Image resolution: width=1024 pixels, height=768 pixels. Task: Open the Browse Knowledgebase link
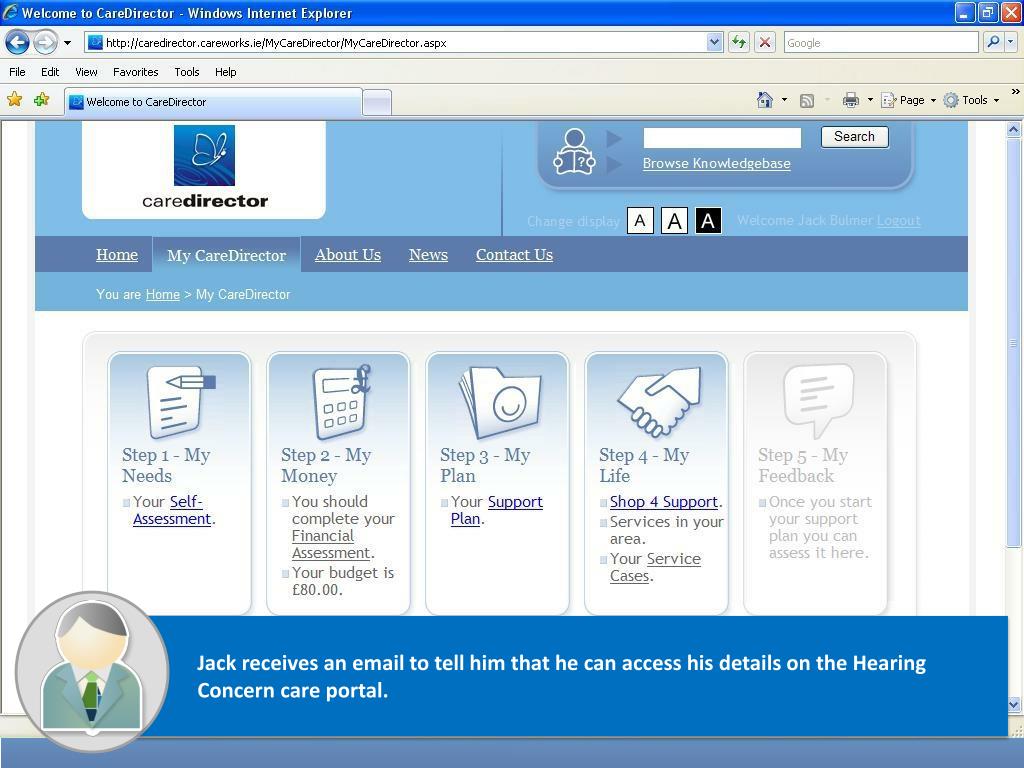(x=716, y=163)
